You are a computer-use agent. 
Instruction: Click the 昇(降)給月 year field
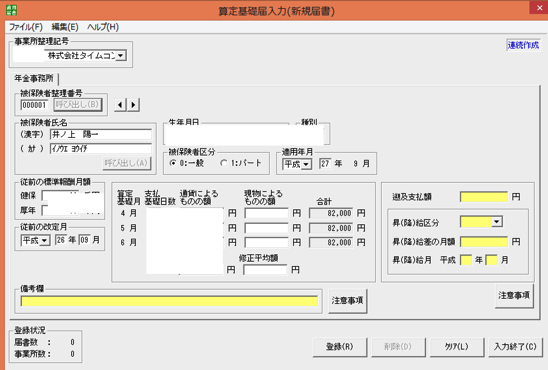coord(466,260)
